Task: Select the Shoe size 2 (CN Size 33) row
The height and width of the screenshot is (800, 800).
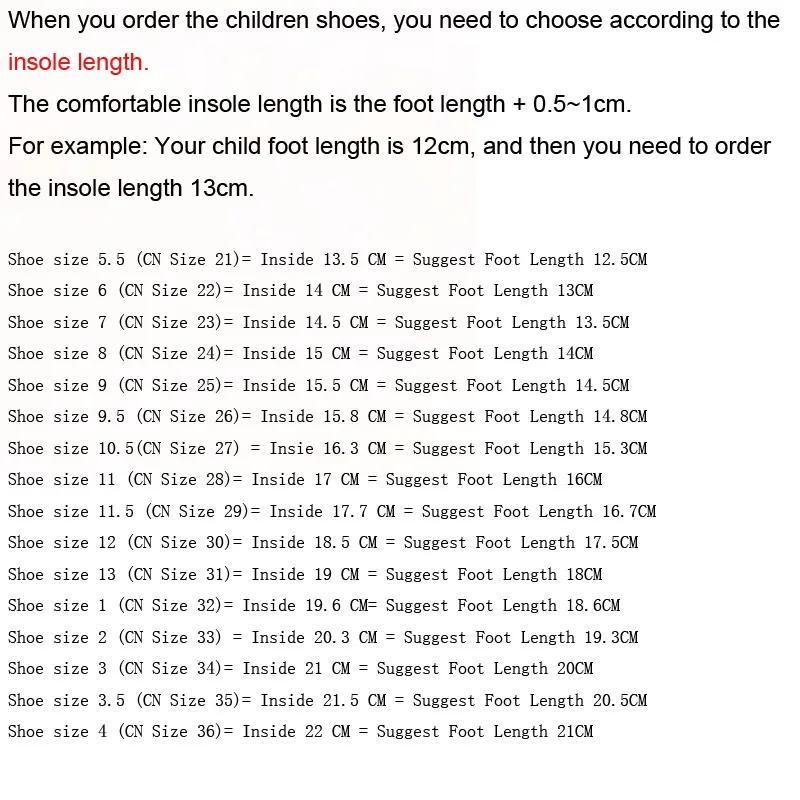Action: point(323,638)
